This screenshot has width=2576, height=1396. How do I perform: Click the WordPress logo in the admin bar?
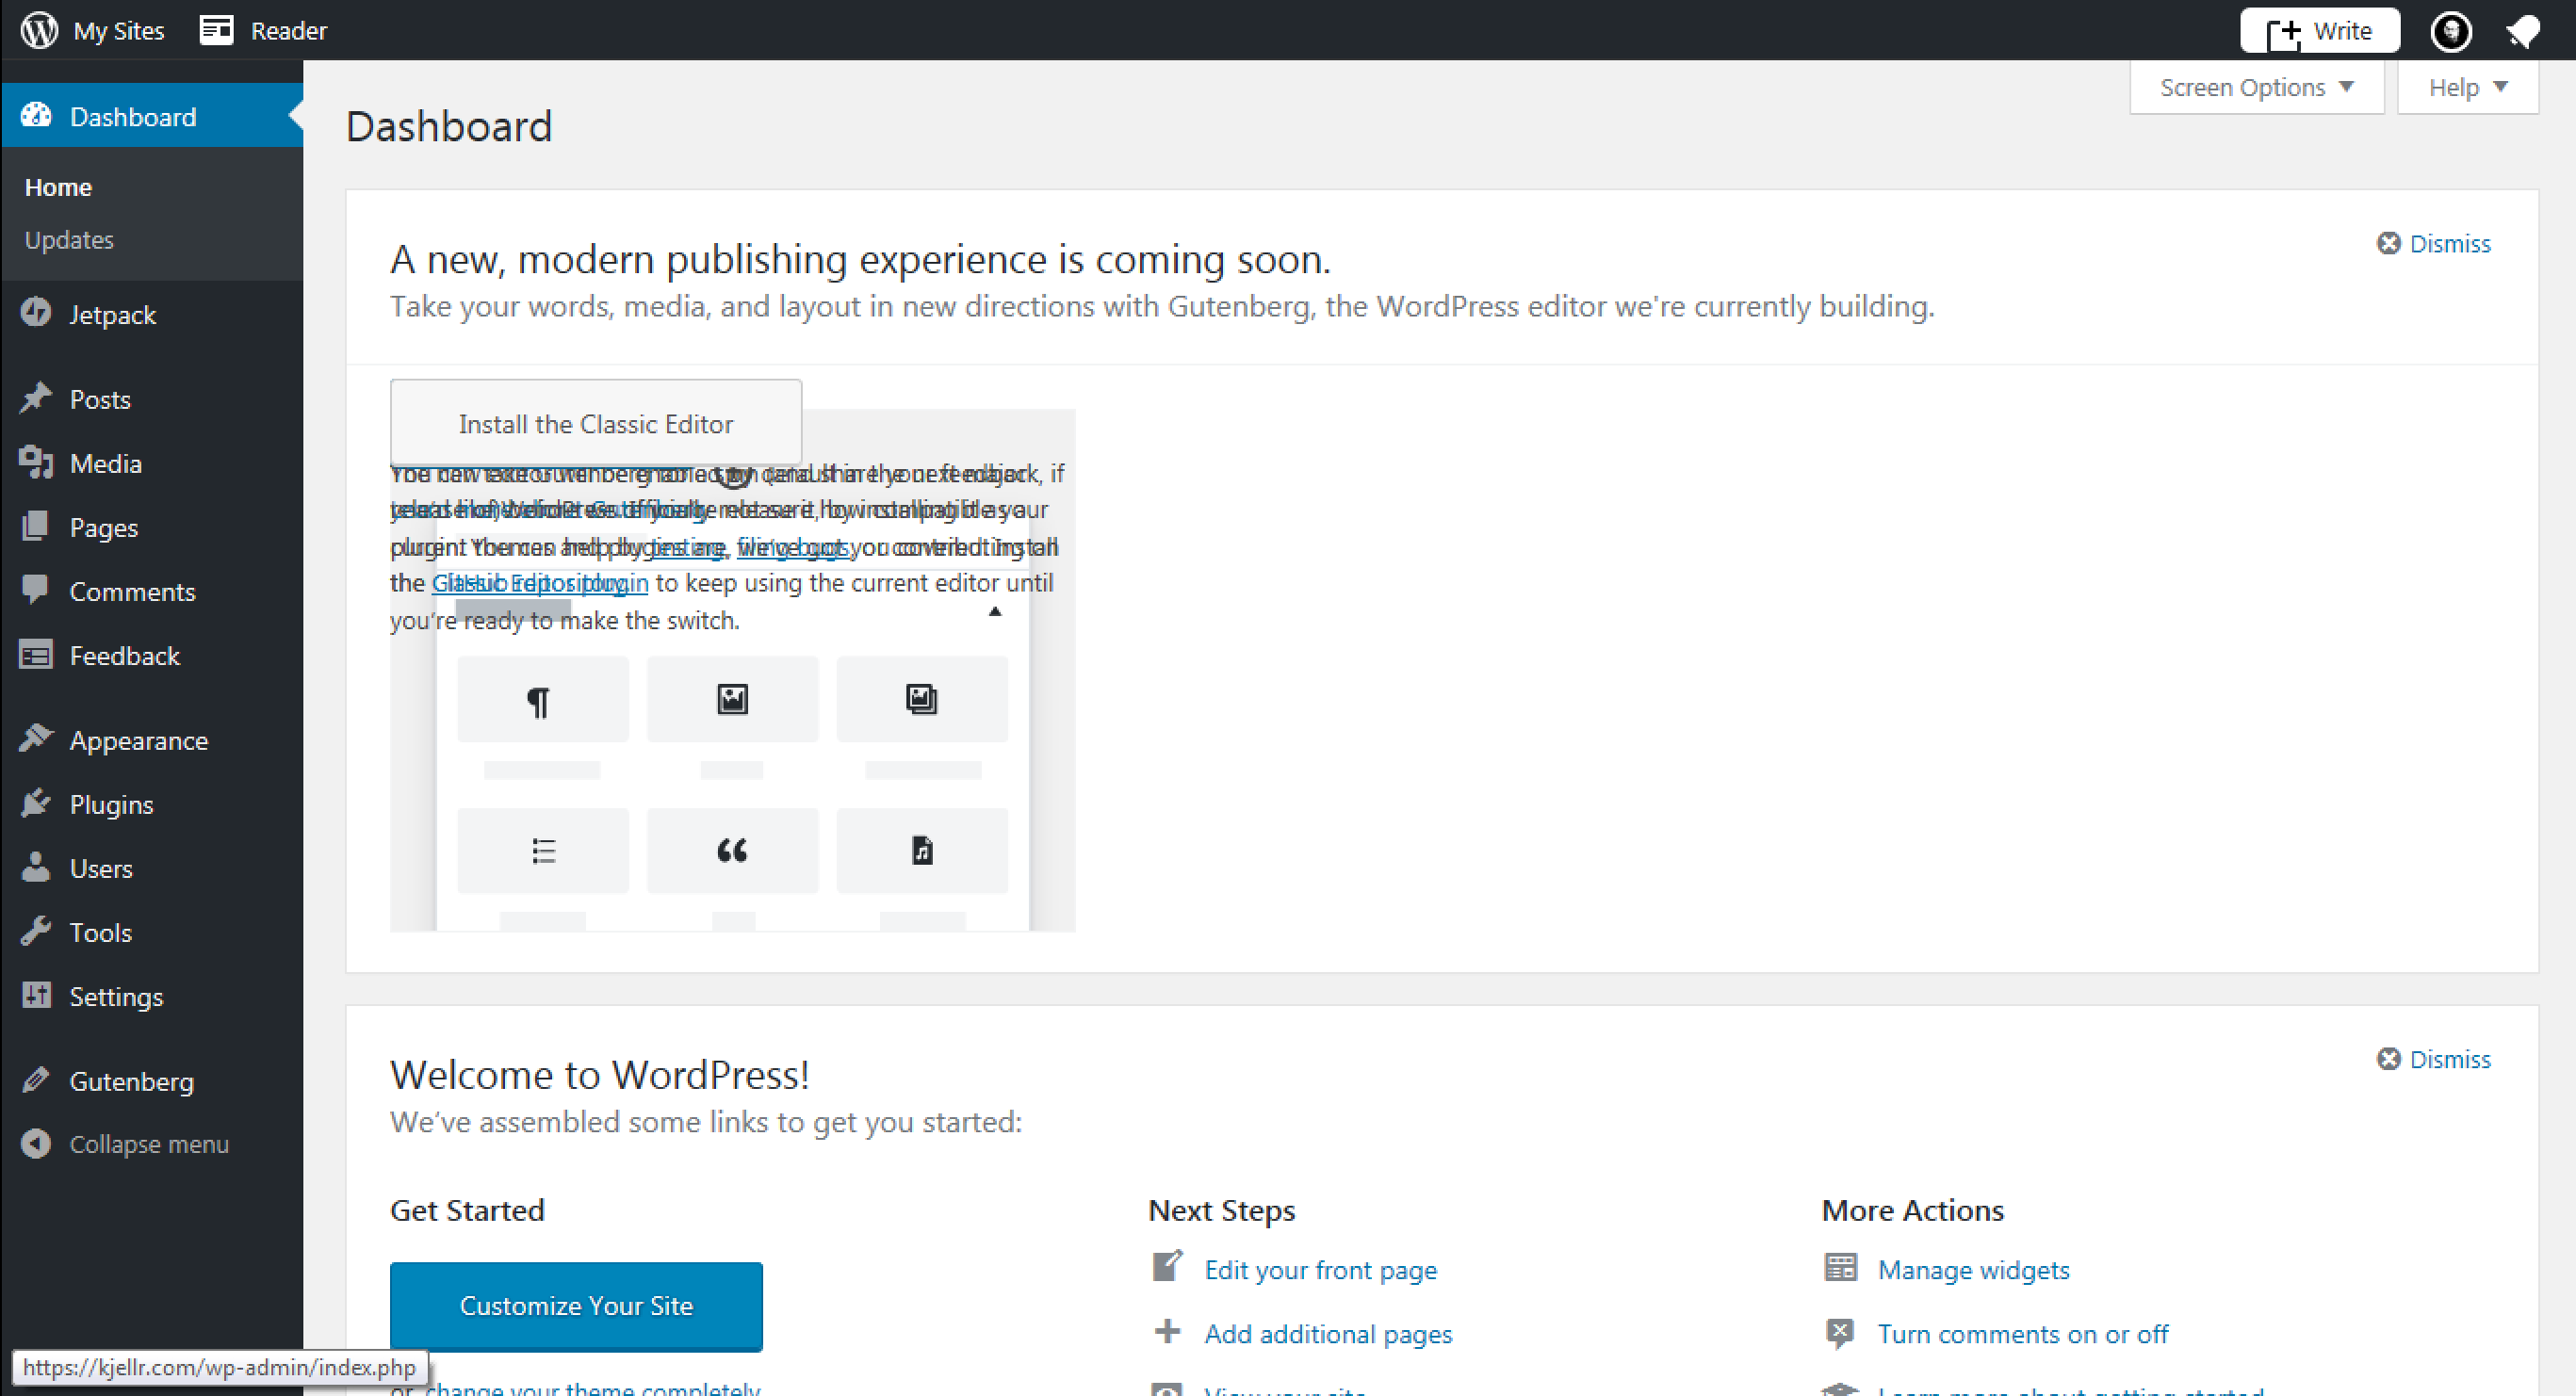[x=40, y=30]
